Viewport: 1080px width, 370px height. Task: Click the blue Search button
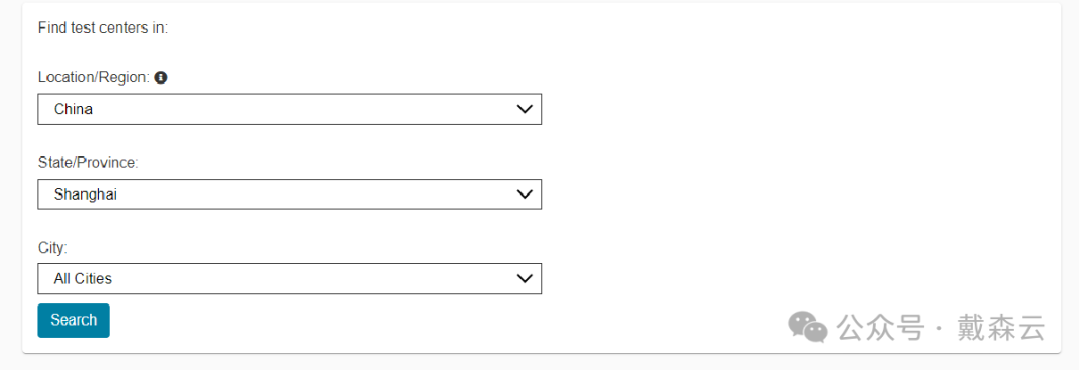(73, 320)
